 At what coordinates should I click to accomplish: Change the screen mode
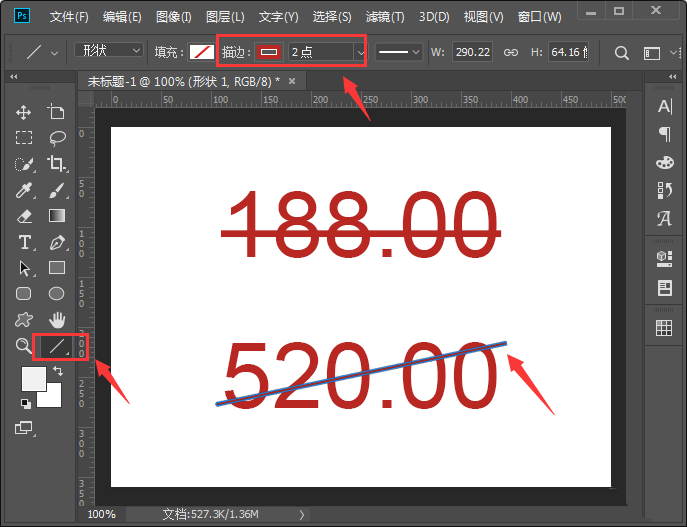coord(24,428)
